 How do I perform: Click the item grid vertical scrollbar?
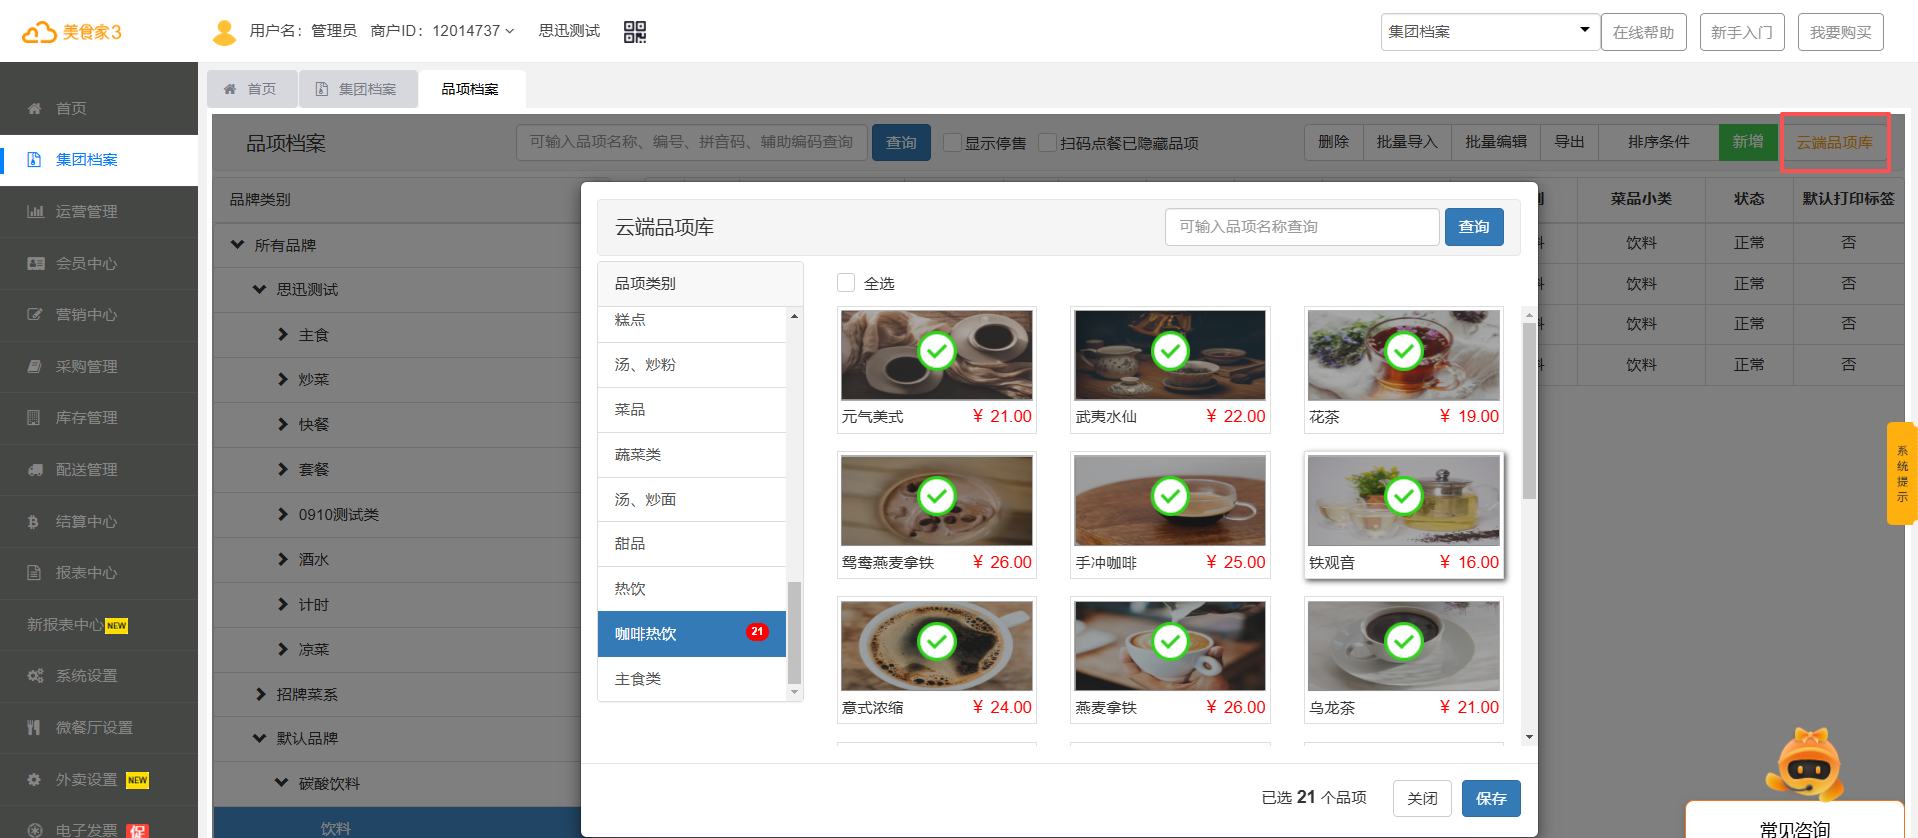[1528, 410]
